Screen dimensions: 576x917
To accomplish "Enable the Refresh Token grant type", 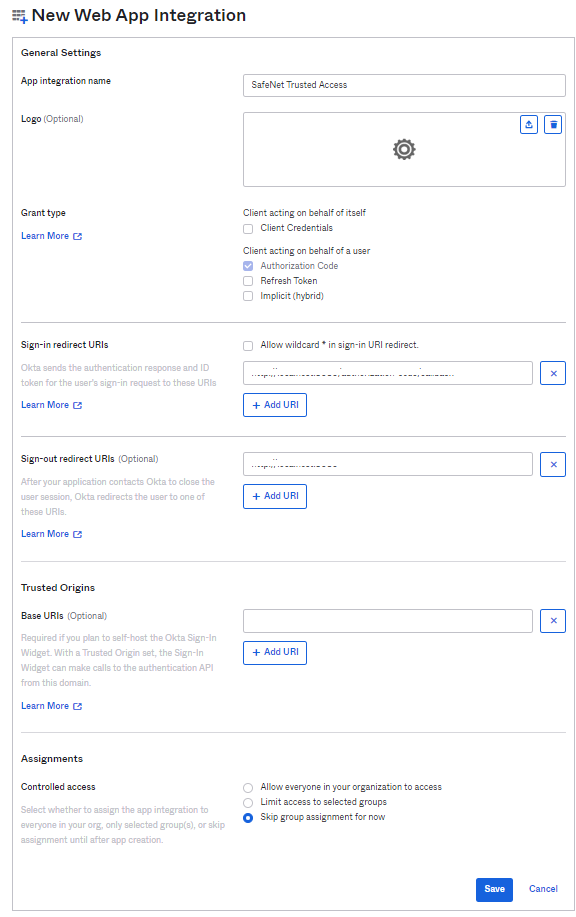I will pyautogui.click(x=248, y=281).
